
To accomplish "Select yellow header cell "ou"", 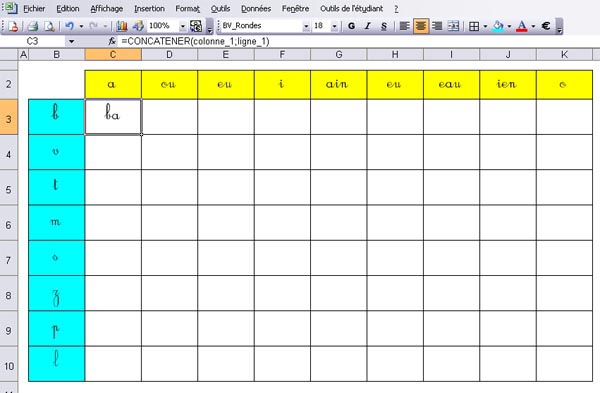I will point(169,85).
